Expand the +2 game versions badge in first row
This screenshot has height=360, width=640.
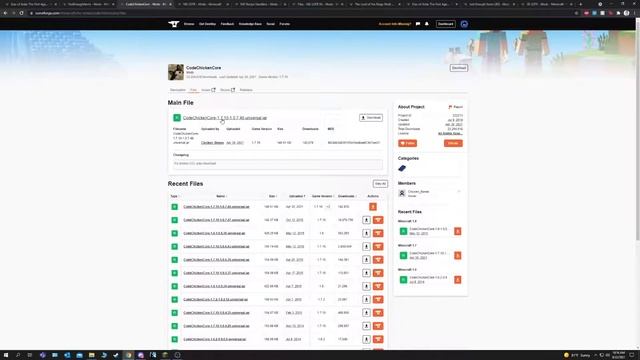tap(328, 207)
